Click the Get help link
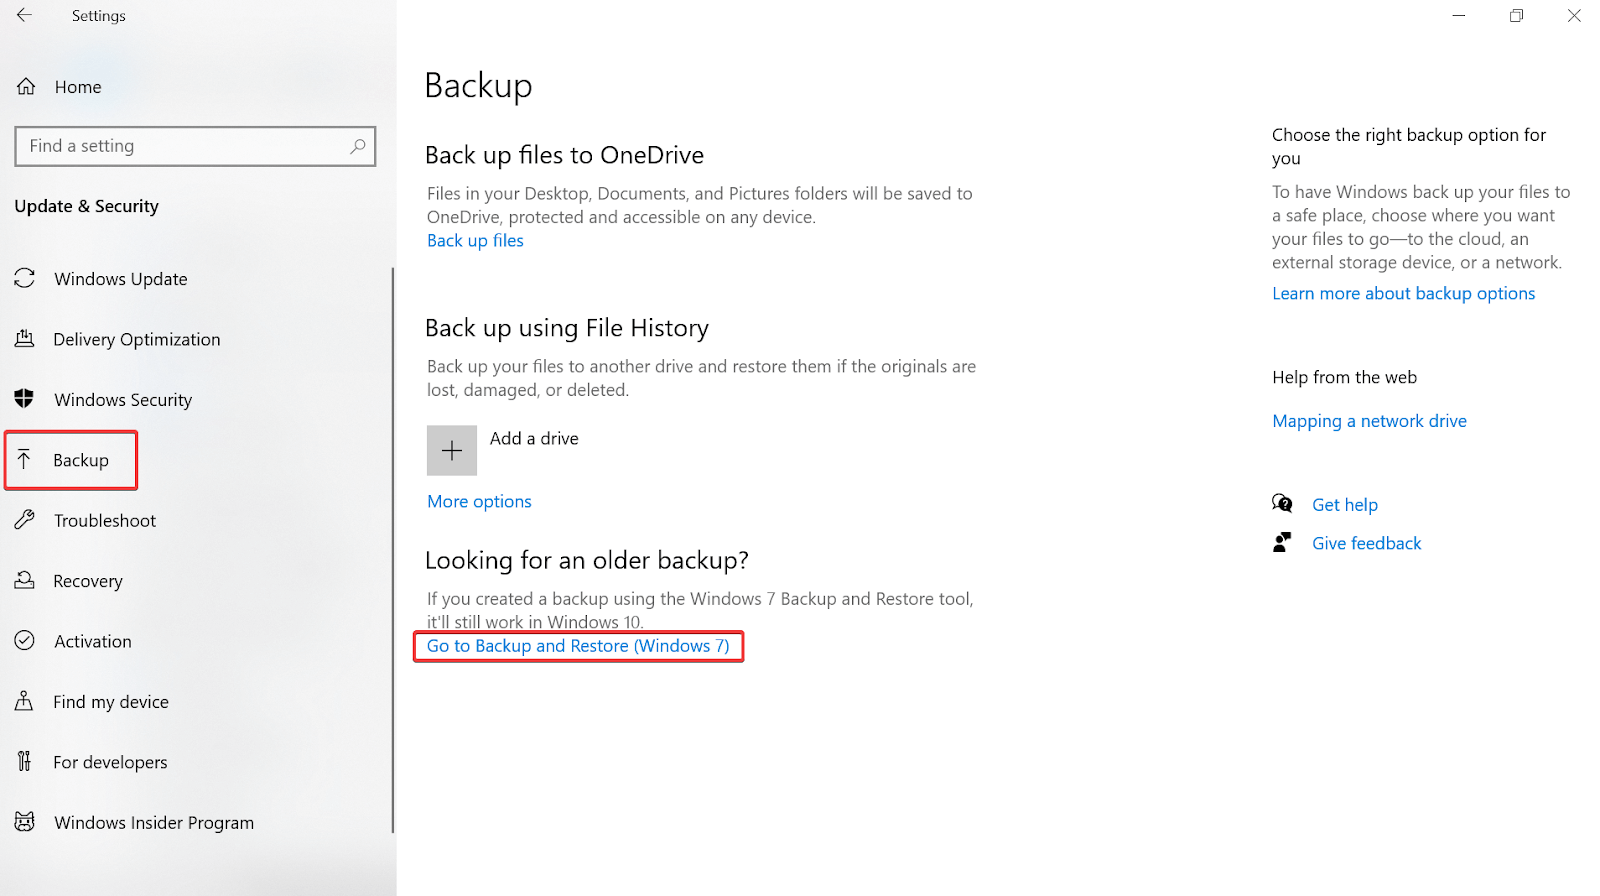The height and width of the screenshot is (896, 1600). coord(1345,505)
